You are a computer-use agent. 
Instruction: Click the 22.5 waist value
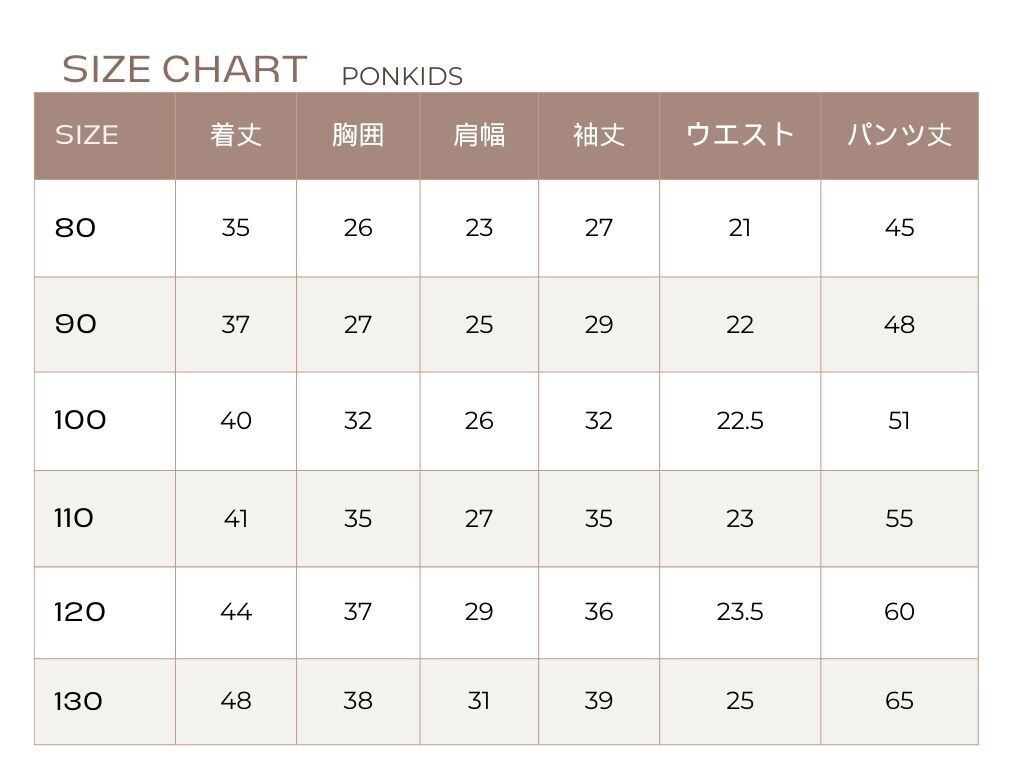coord(740,421)
